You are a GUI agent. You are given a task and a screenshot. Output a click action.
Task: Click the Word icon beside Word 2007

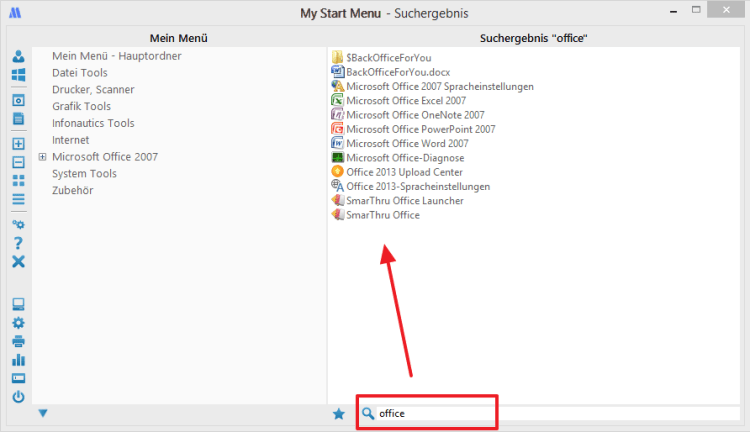[x=337, y=143]
